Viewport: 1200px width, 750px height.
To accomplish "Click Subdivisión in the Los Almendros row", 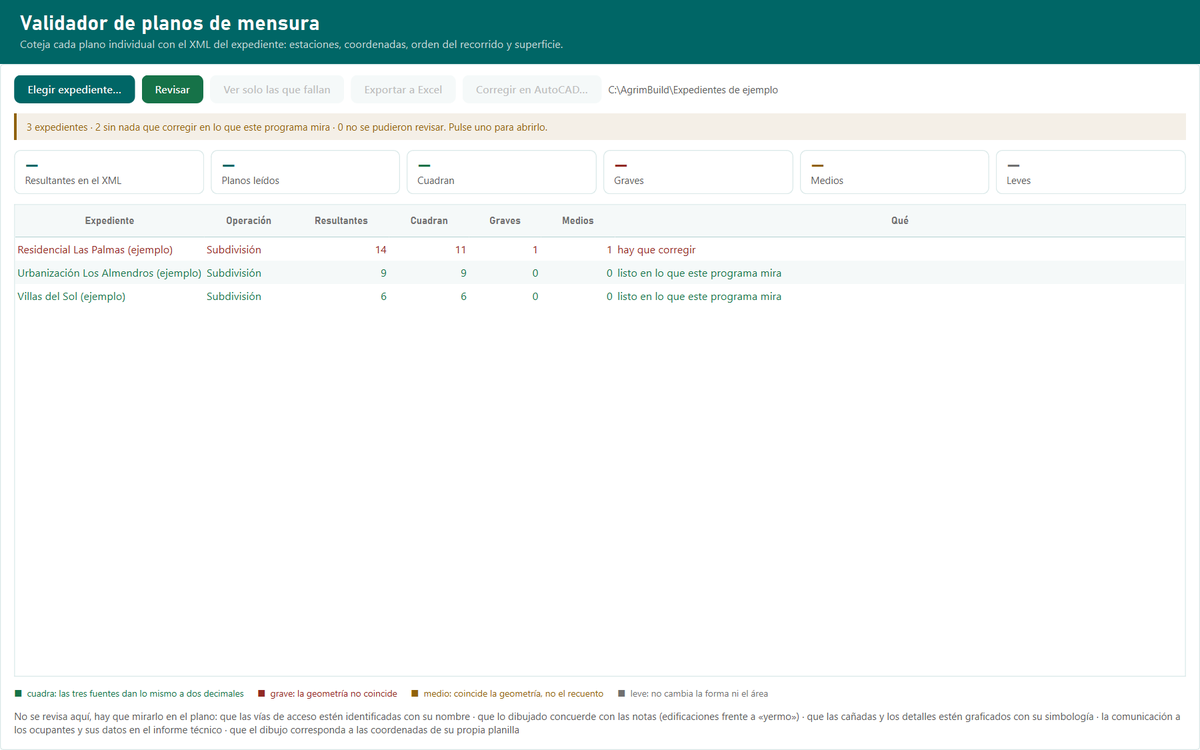I will point(234,273).
